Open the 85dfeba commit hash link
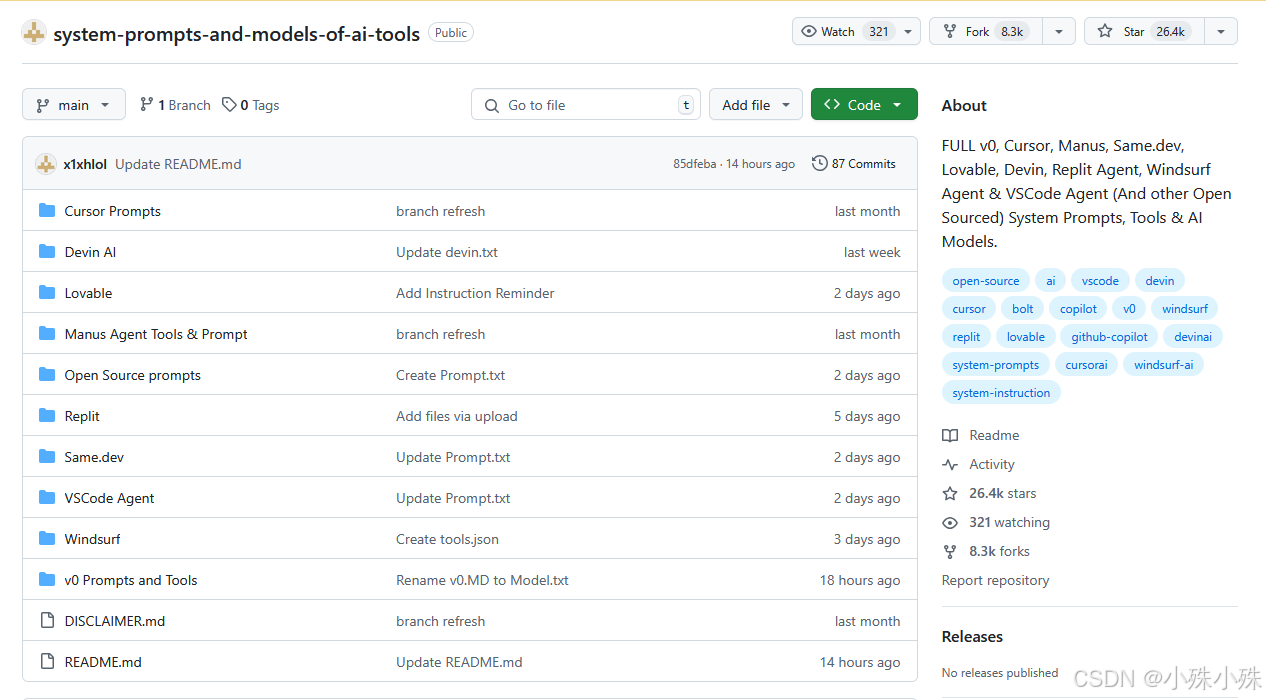 [x=694, y=164]
